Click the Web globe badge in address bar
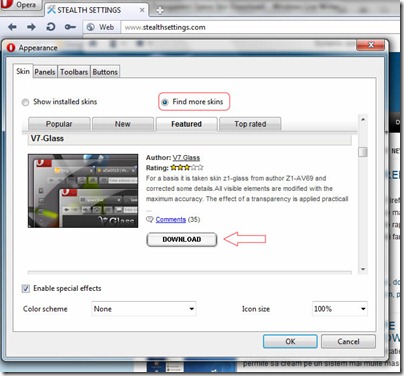Screen dimensions: 404x376 (100, 27)
